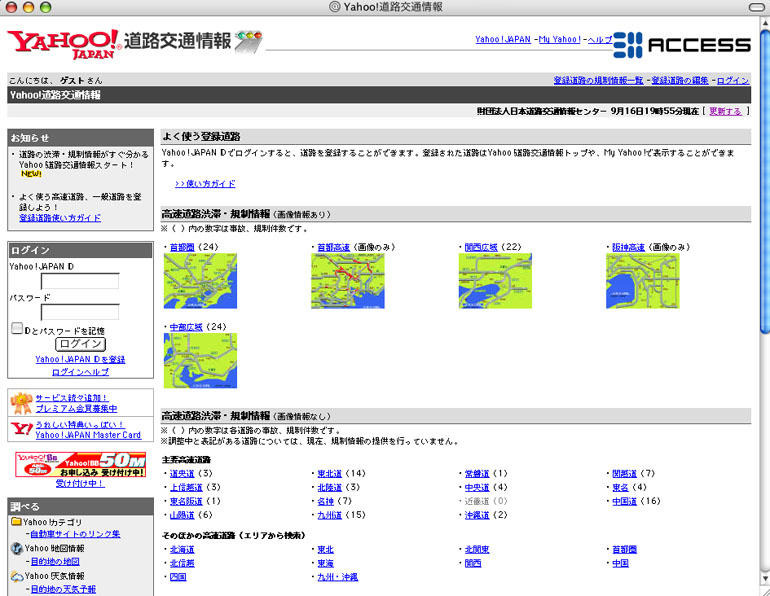Select the 北関東 area link
Viewport: 770px width, 596px height.
477,549
